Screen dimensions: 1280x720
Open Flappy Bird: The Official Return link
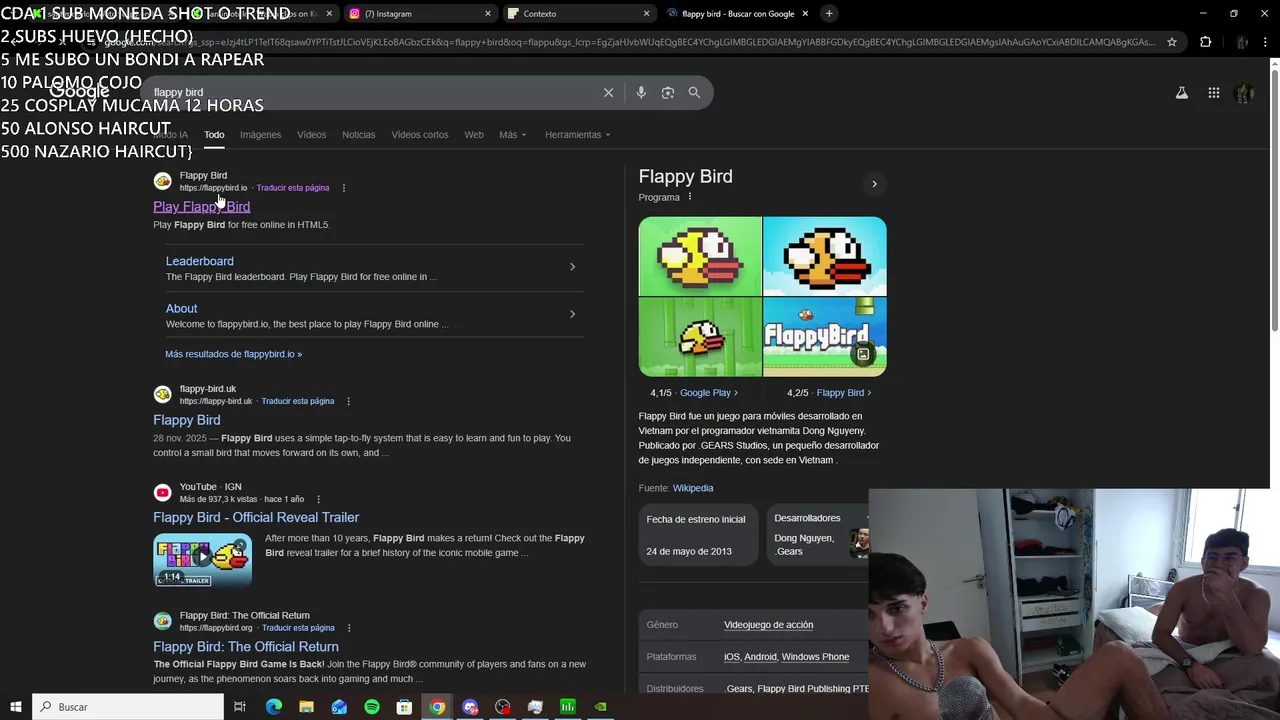[246, 646]
